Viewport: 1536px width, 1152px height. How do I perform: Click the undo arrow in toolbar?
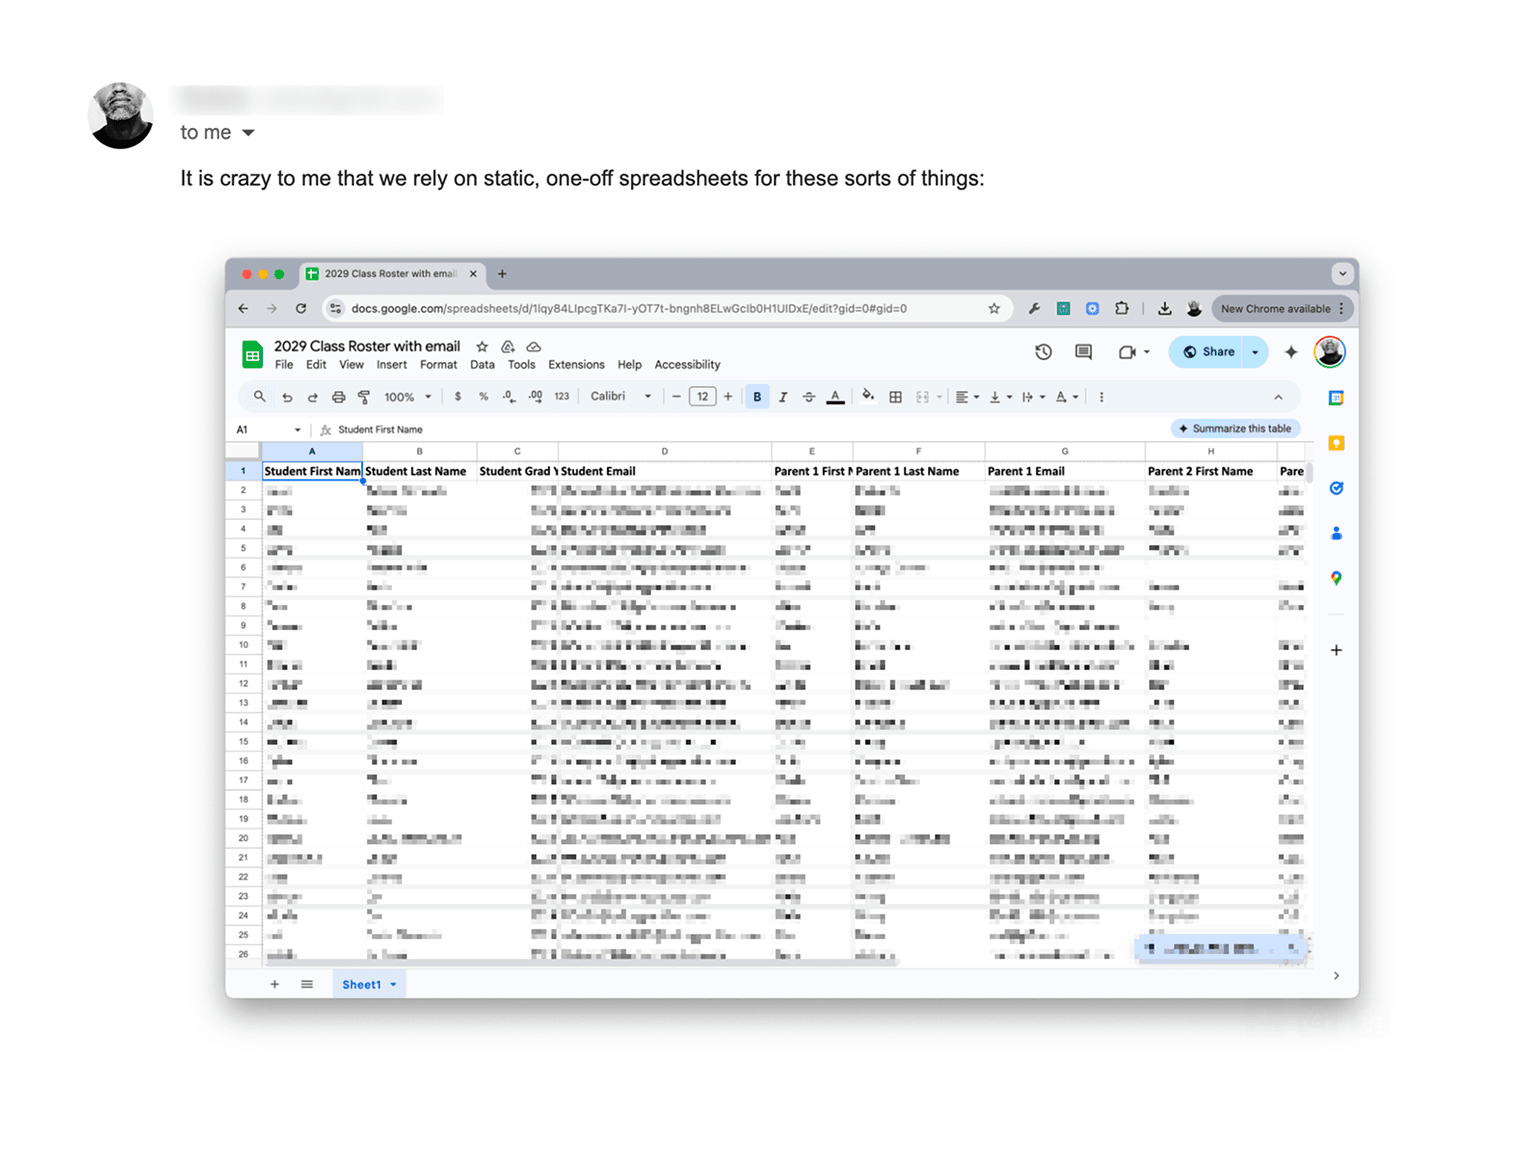coord(287,397)
